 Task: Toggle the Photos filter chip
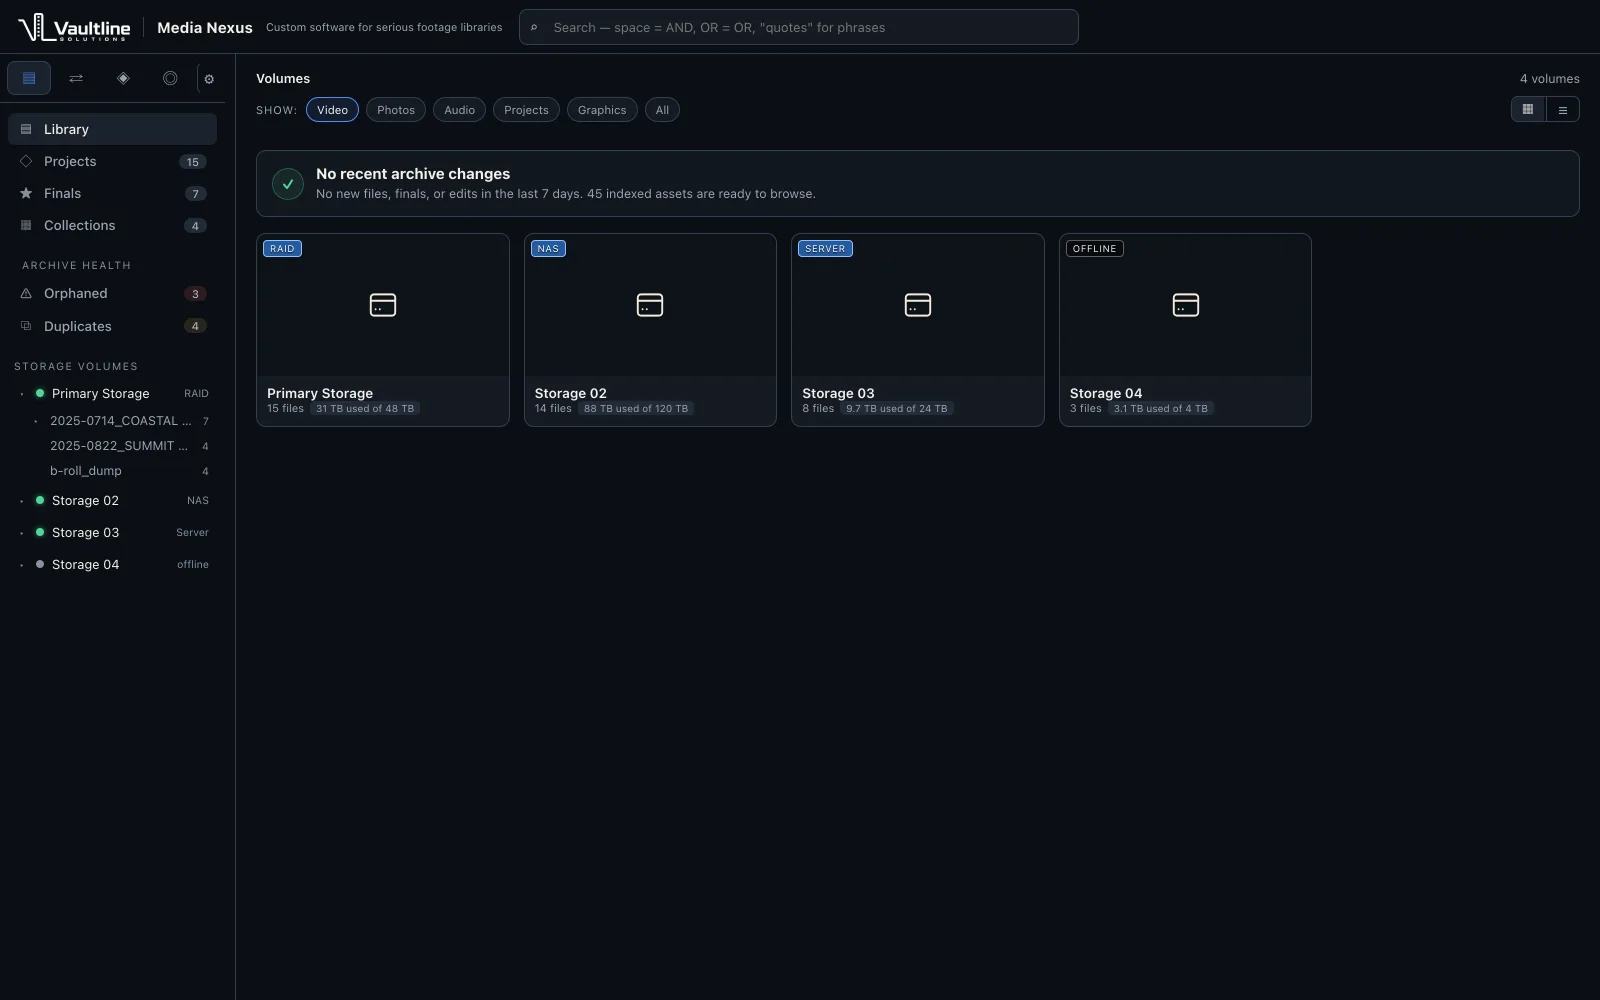[x=396, y=110]
